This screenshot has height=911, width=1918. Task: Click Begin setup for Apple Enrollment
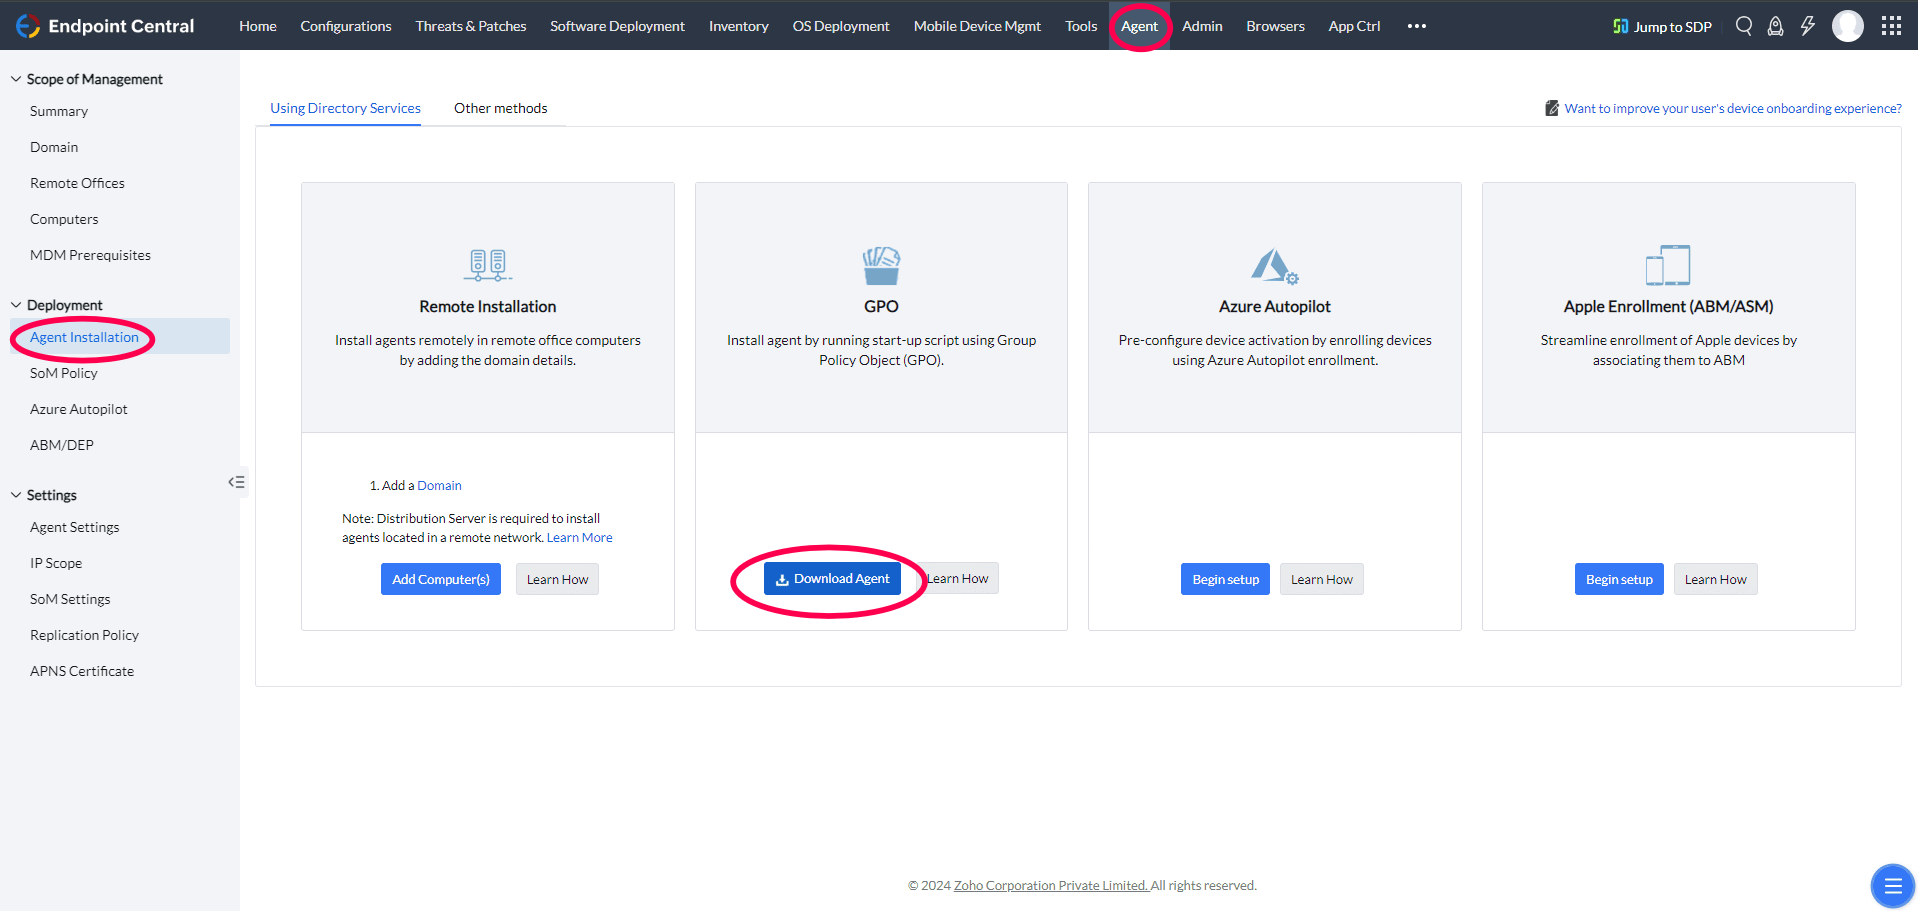[x=1619, y=579]
